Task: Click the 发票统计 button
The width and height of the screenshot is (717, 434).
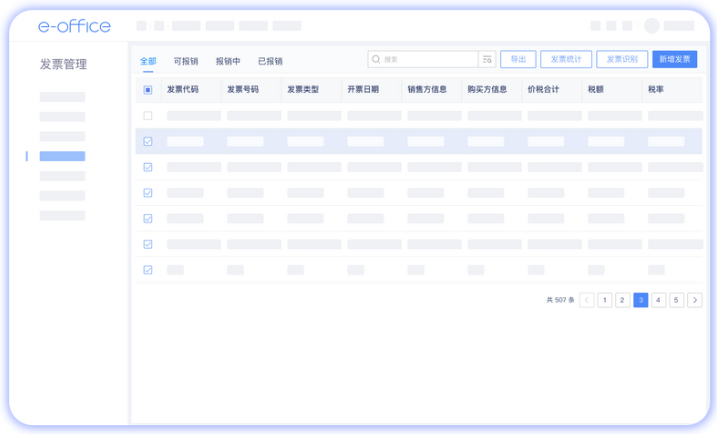Action: 566,60
